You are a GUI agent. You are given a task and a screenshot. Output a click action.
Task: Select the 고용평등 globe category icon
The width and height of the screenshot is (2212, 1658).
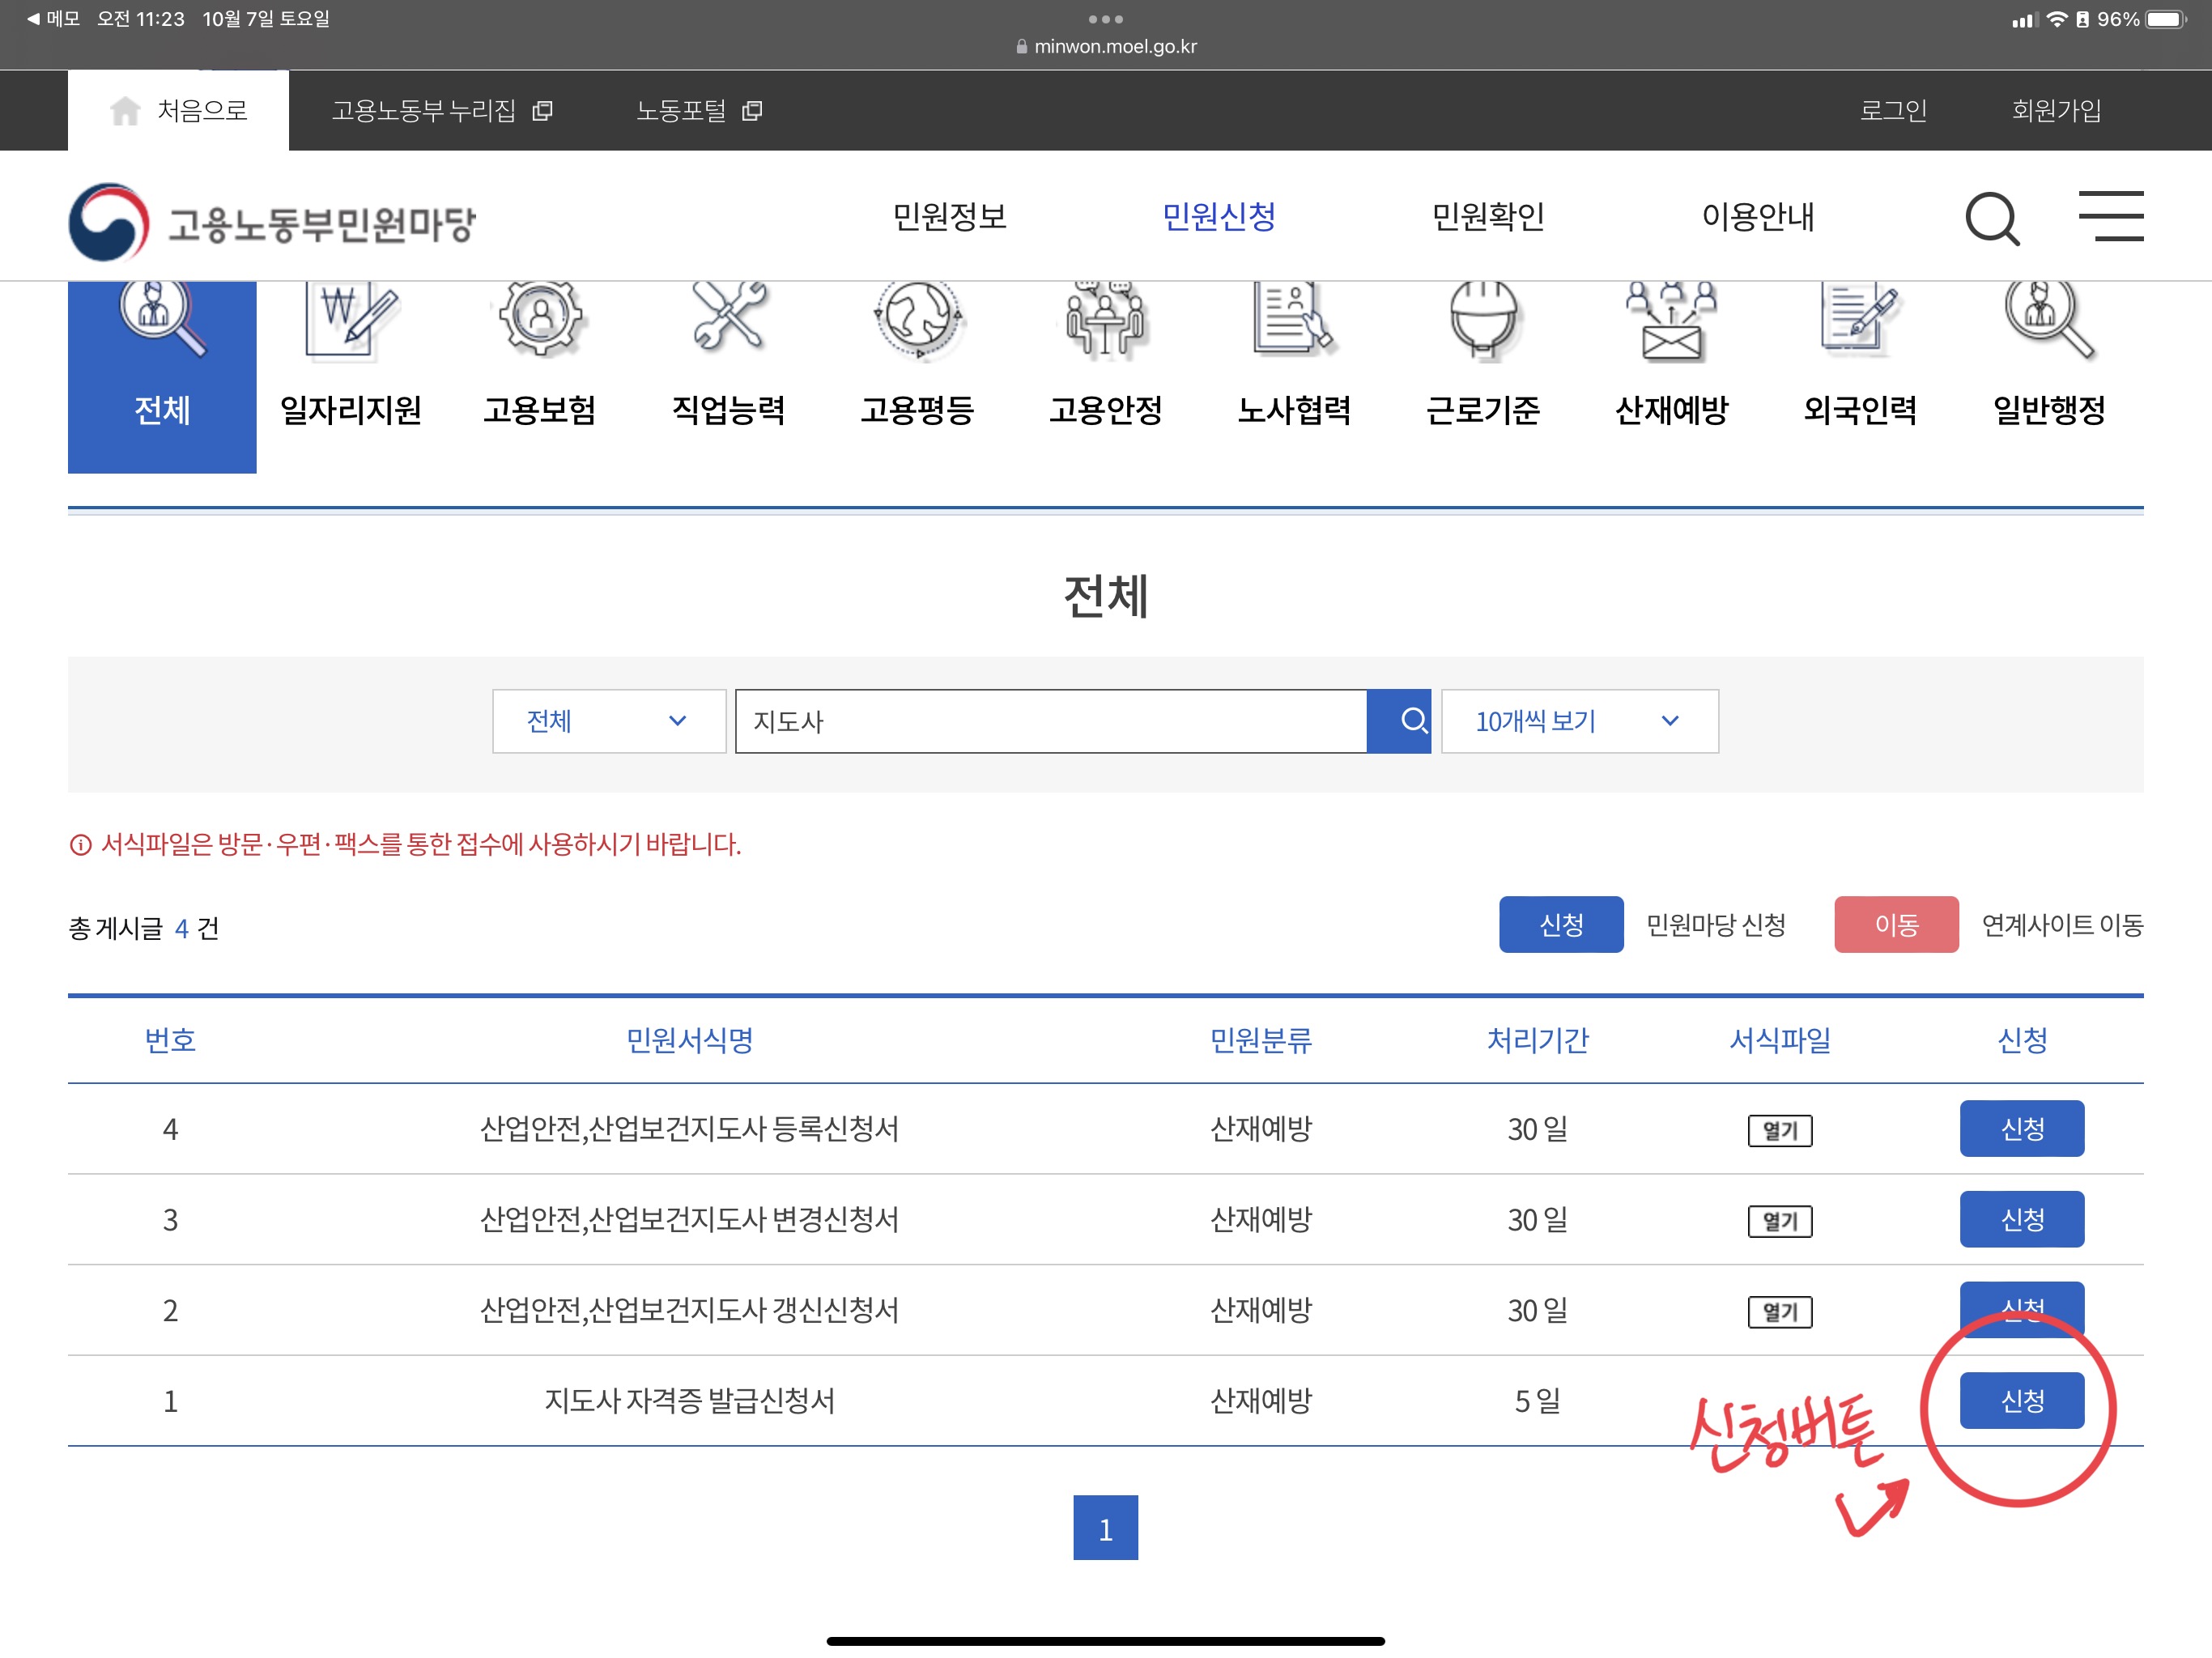tap(917, 320)
